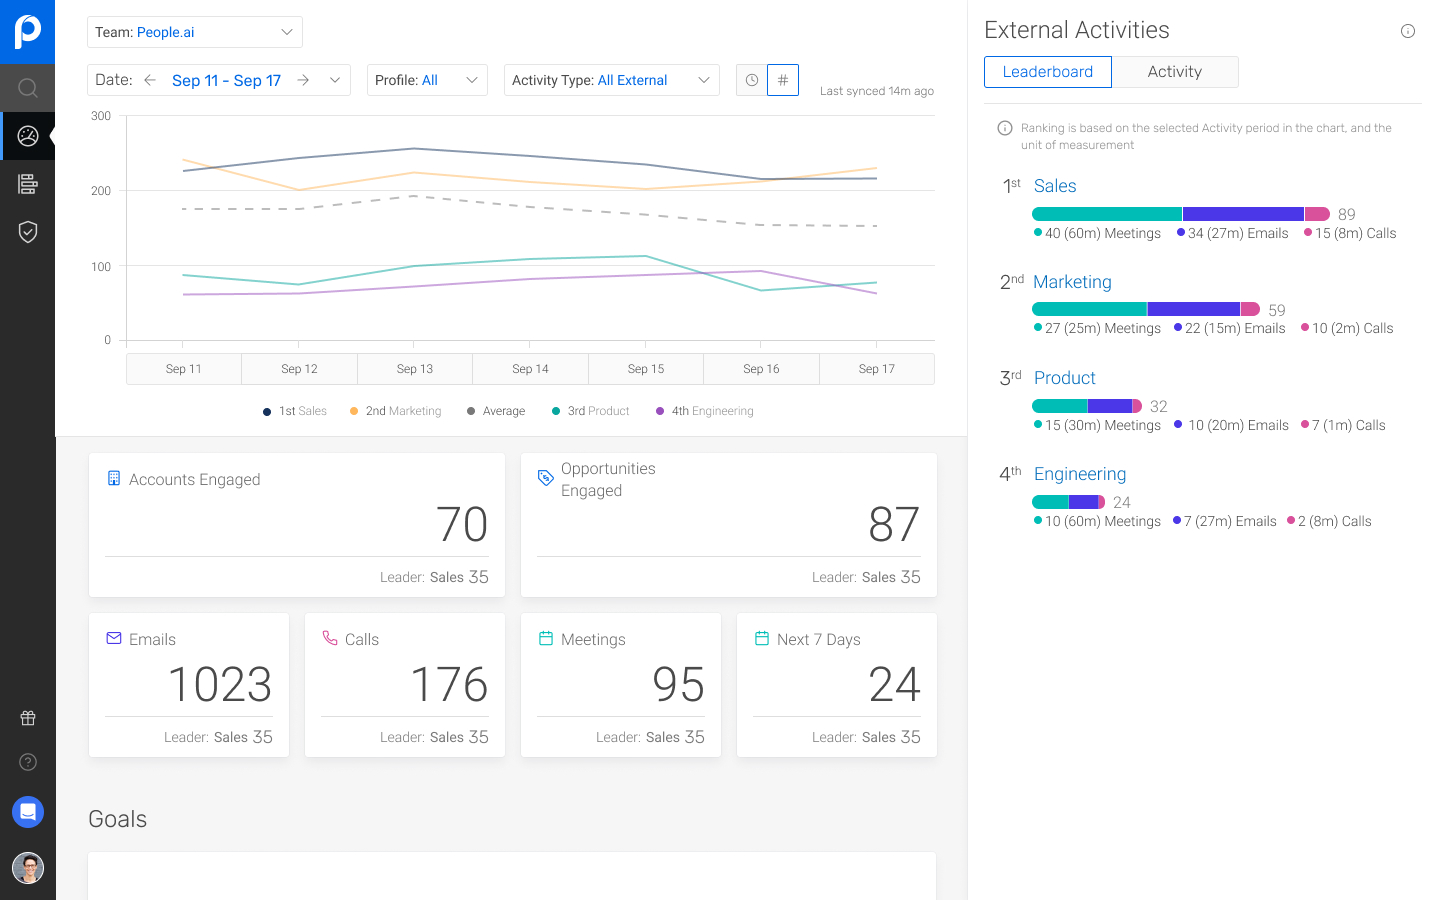The height and width of the screenshot is (900, 1440).
Task: Click the gift box icon
Action: click(28, 718)
